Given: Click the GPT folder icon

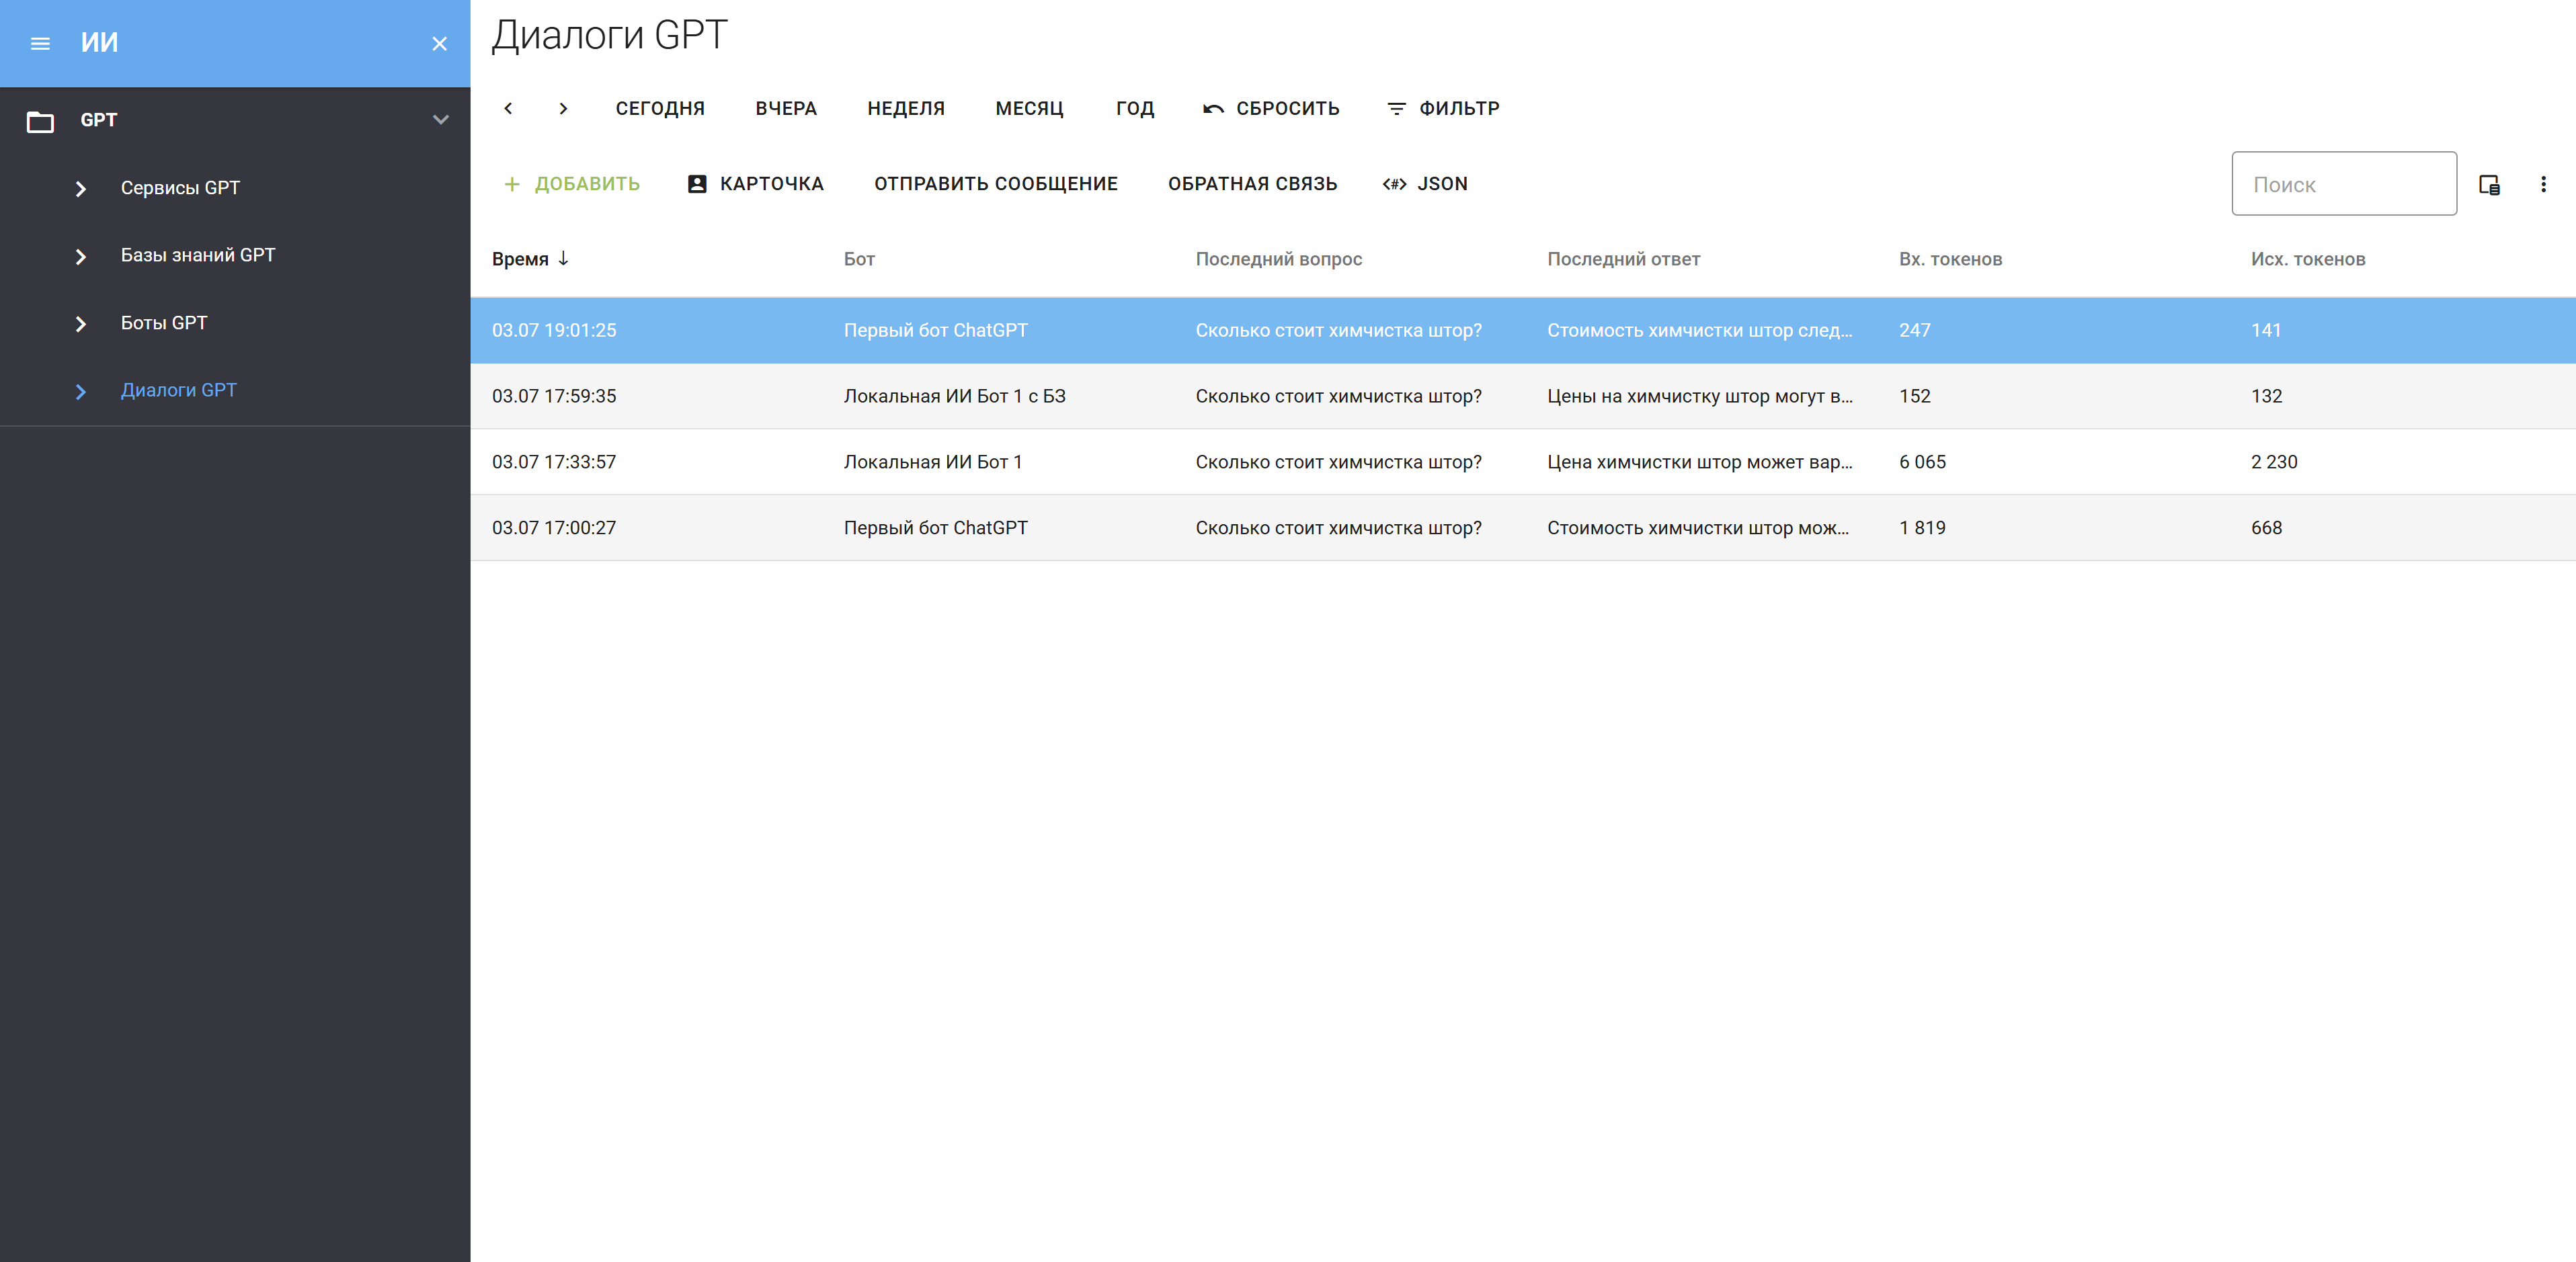Looking at the screenshot, I should pyautogui.click(x=40, y=121).
